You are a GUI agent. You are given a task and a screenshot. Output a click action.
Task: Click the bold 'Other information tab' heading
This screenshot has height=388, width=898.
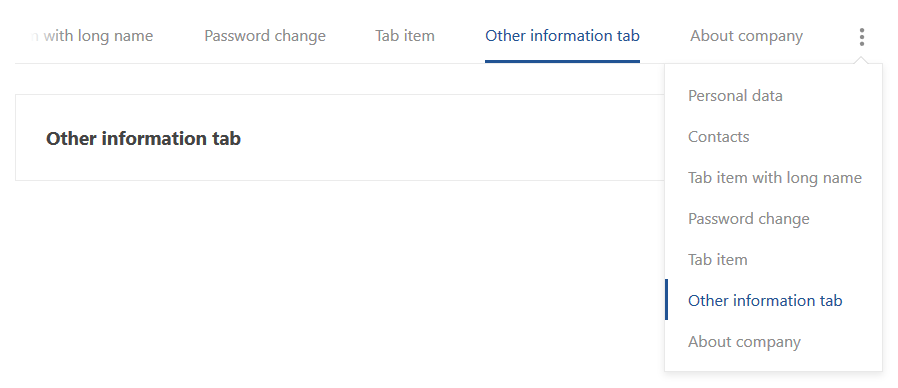point(143,139)
